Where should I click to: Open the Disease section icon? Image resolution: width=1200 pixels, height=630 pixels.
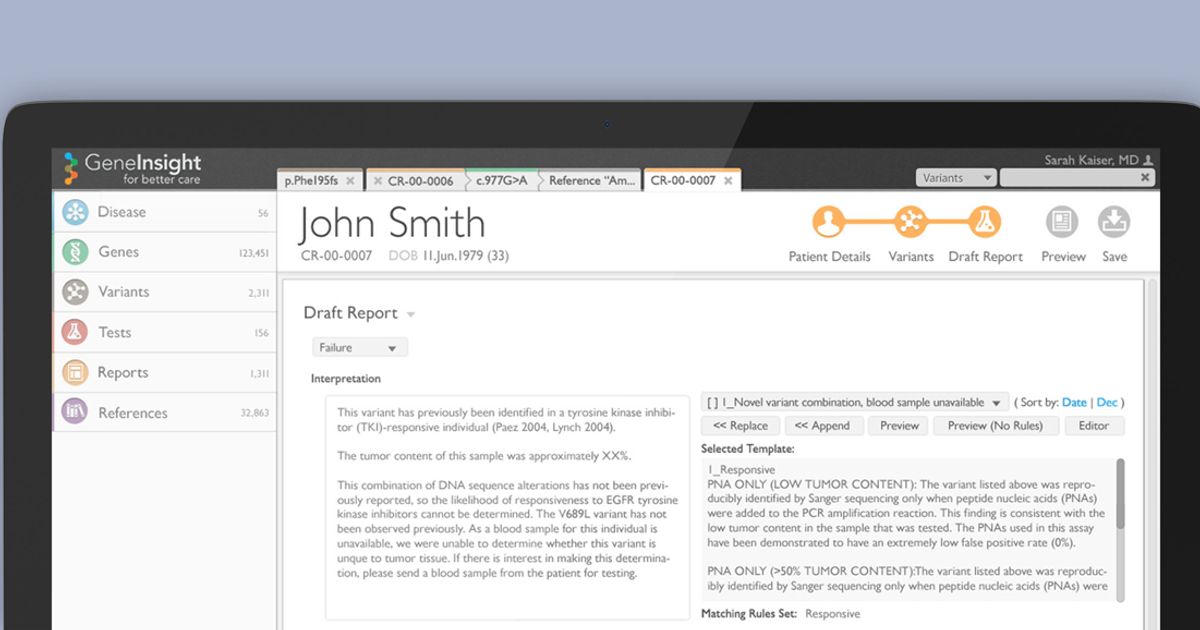pyautogui.click(x=75, y=212)
